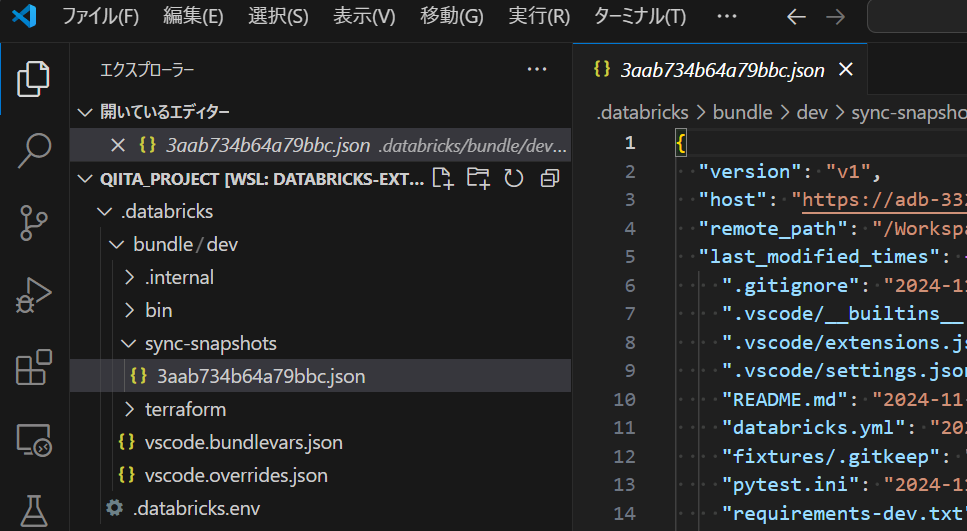Open the Testing flask view

[x=33, y=511]
